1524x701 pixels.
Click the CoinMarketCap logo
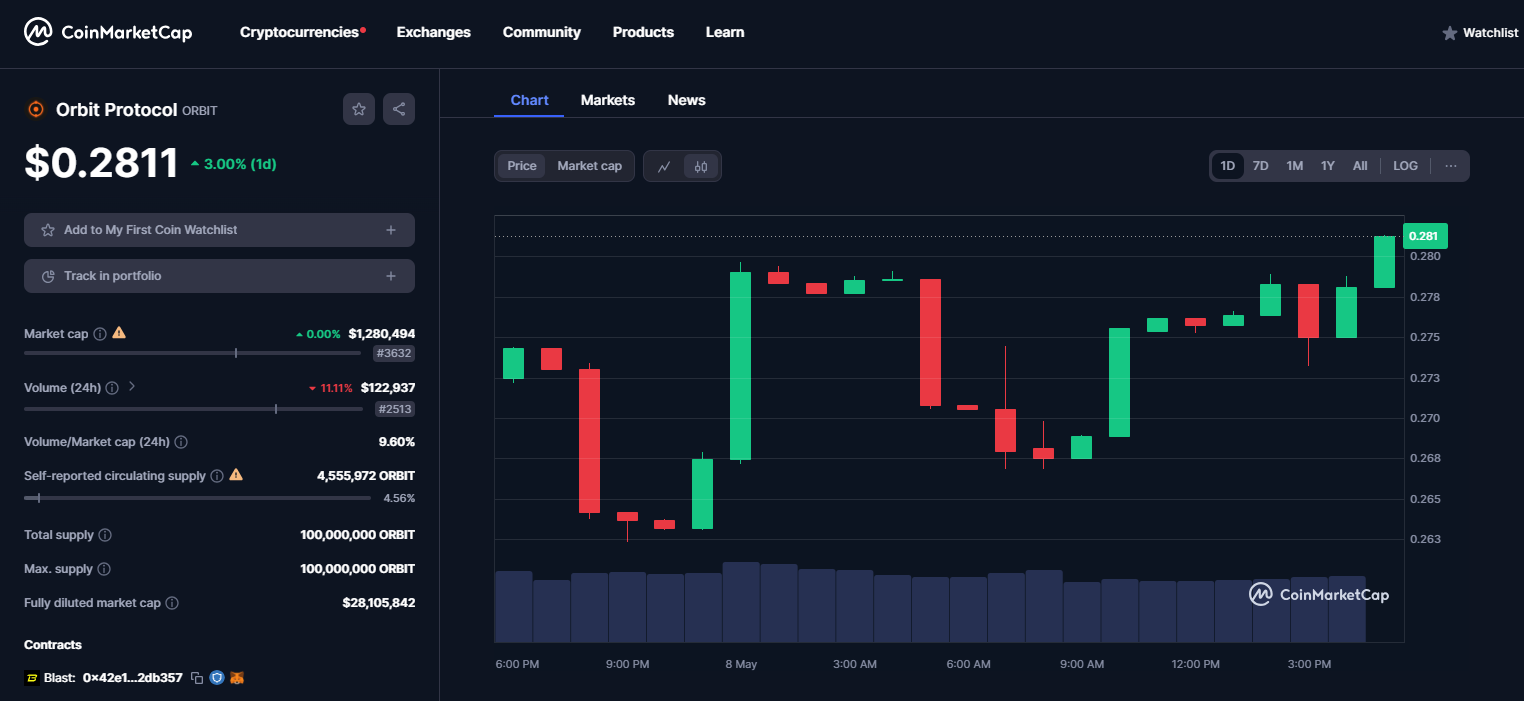108,32
